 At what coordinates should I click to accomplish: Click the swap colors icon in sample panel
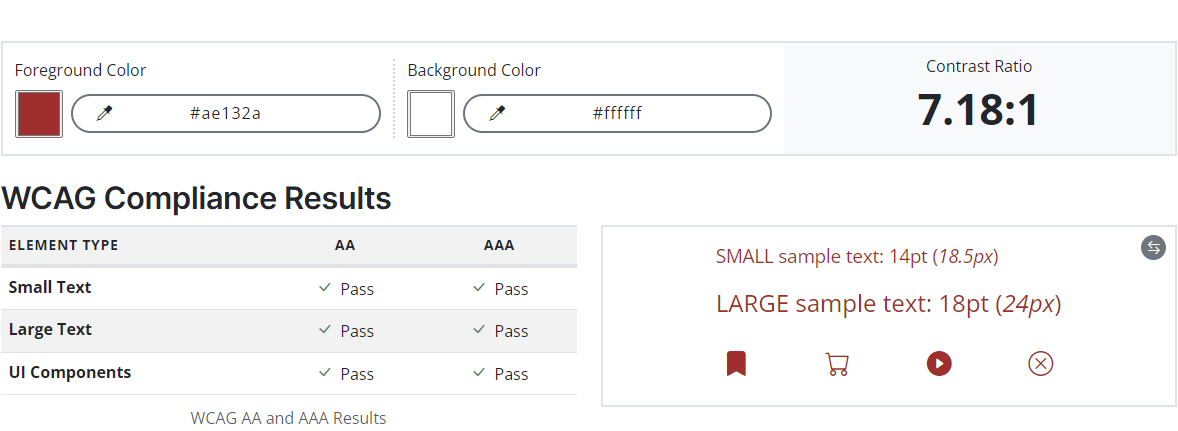tap(1153, 247)
